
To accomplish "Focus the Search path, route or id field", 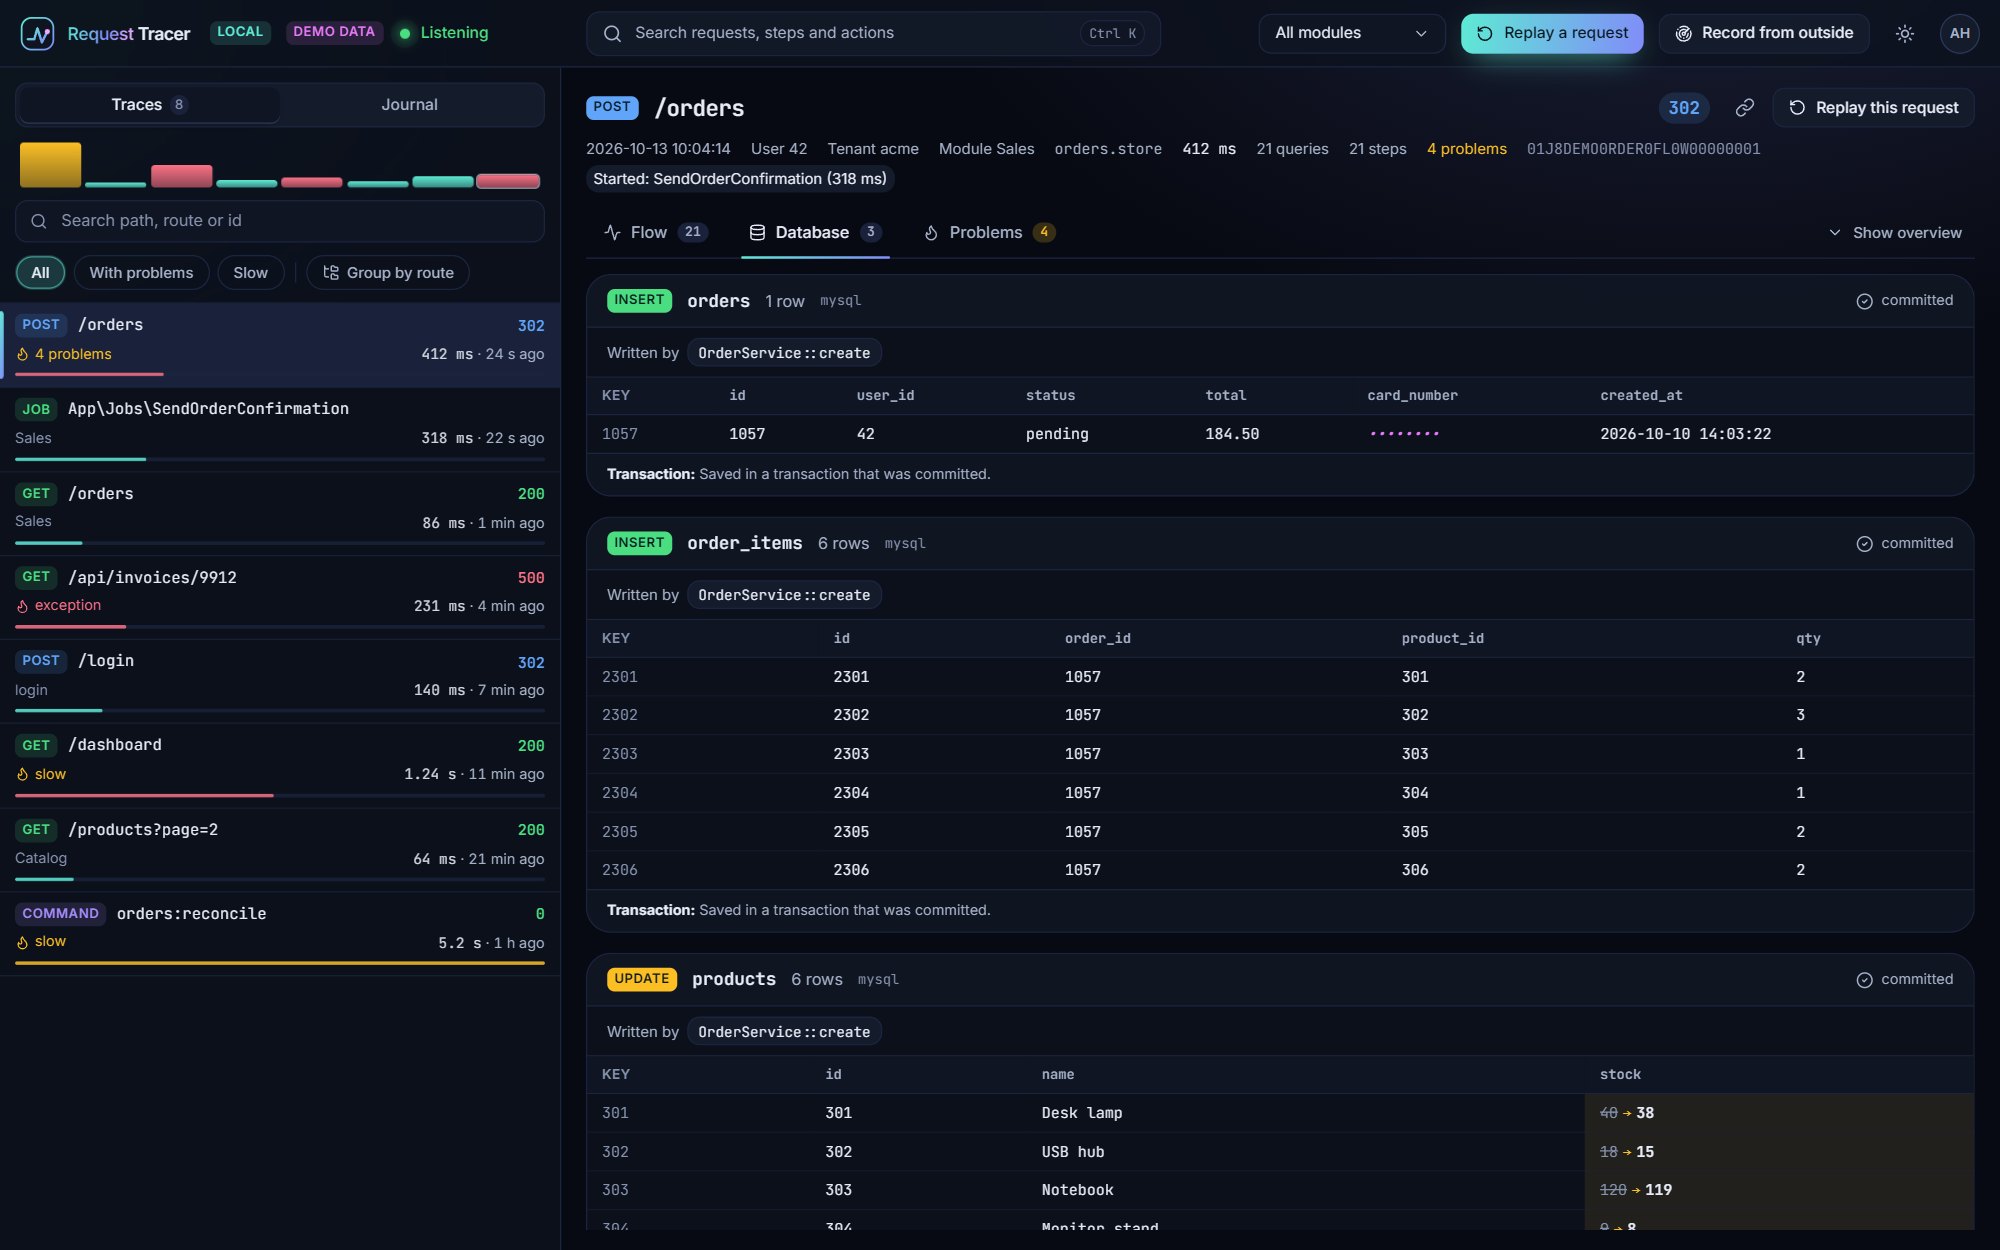I will (280, 221).
